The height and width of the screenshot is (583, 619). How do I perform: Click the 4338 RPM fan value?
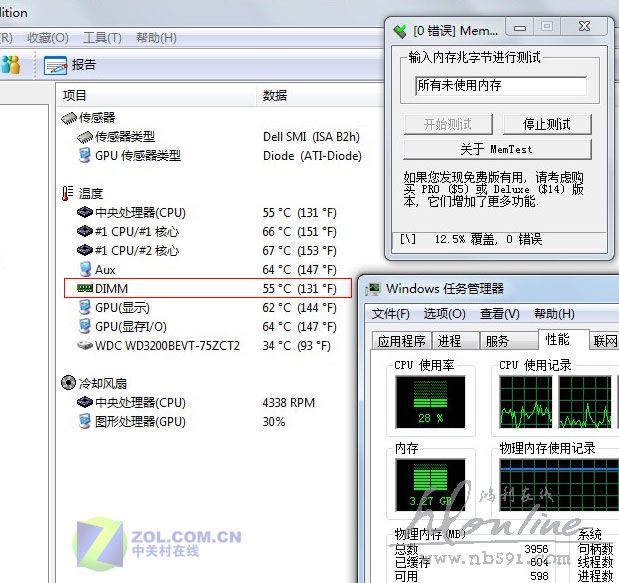(289, 403)
